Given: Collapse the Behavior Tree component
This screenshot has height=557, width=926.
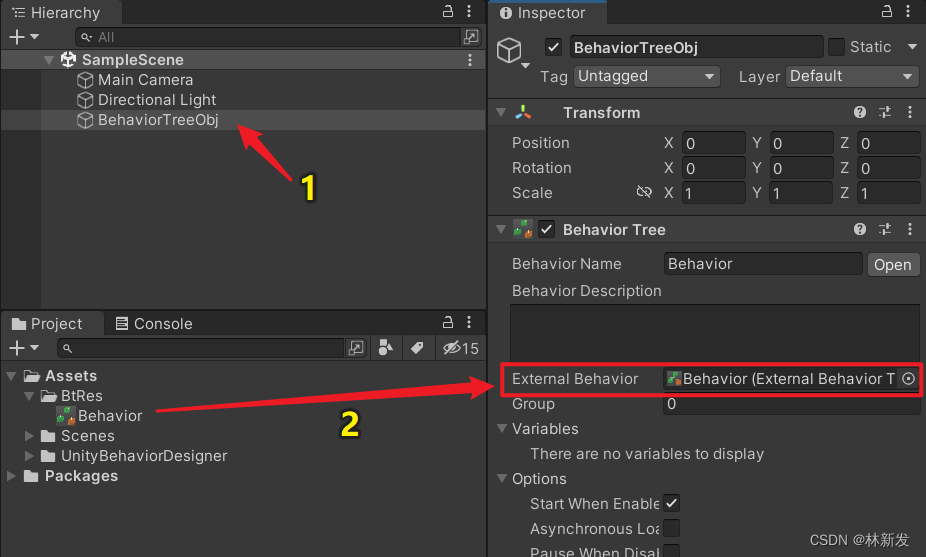Looking at the screenshot, I should 501,229.
